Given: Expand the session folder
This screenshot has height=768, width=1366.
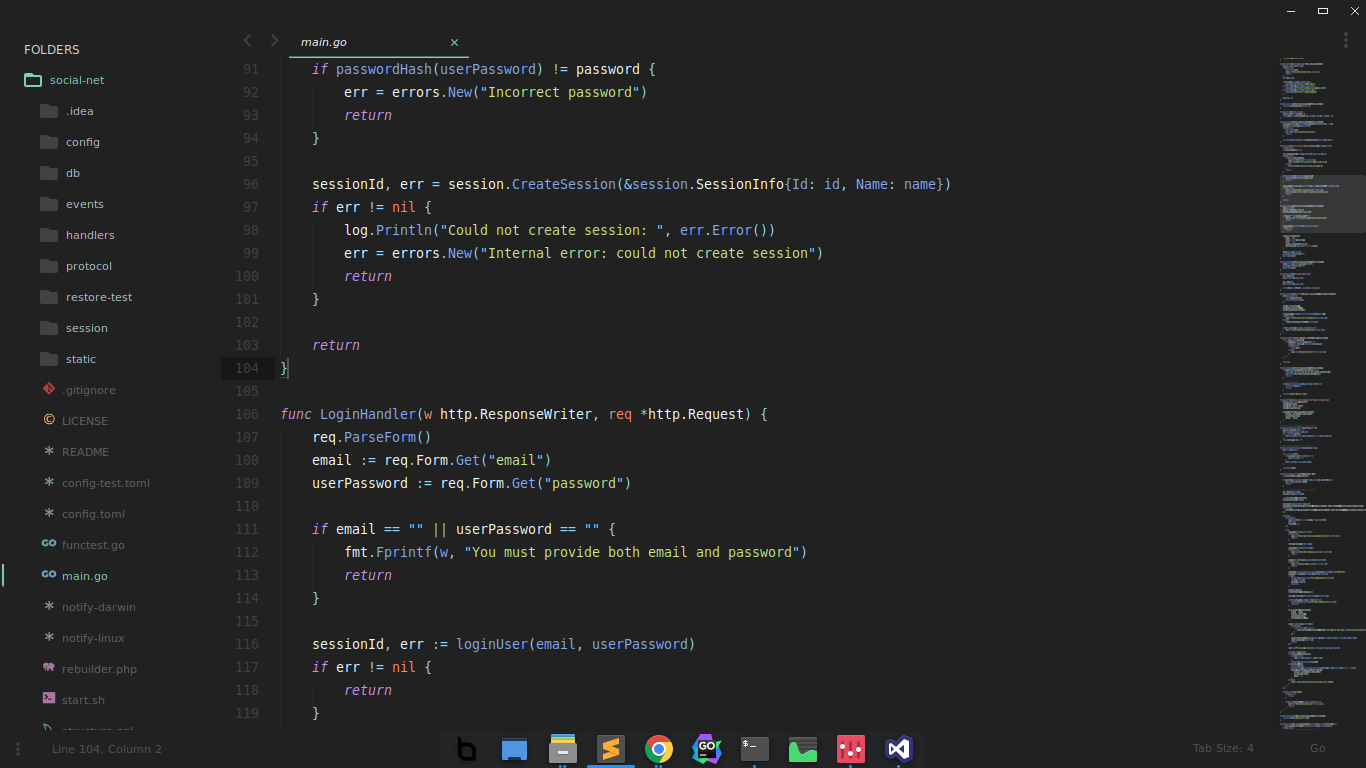Looking at the screenshot, I should click(x=49, y=328).
